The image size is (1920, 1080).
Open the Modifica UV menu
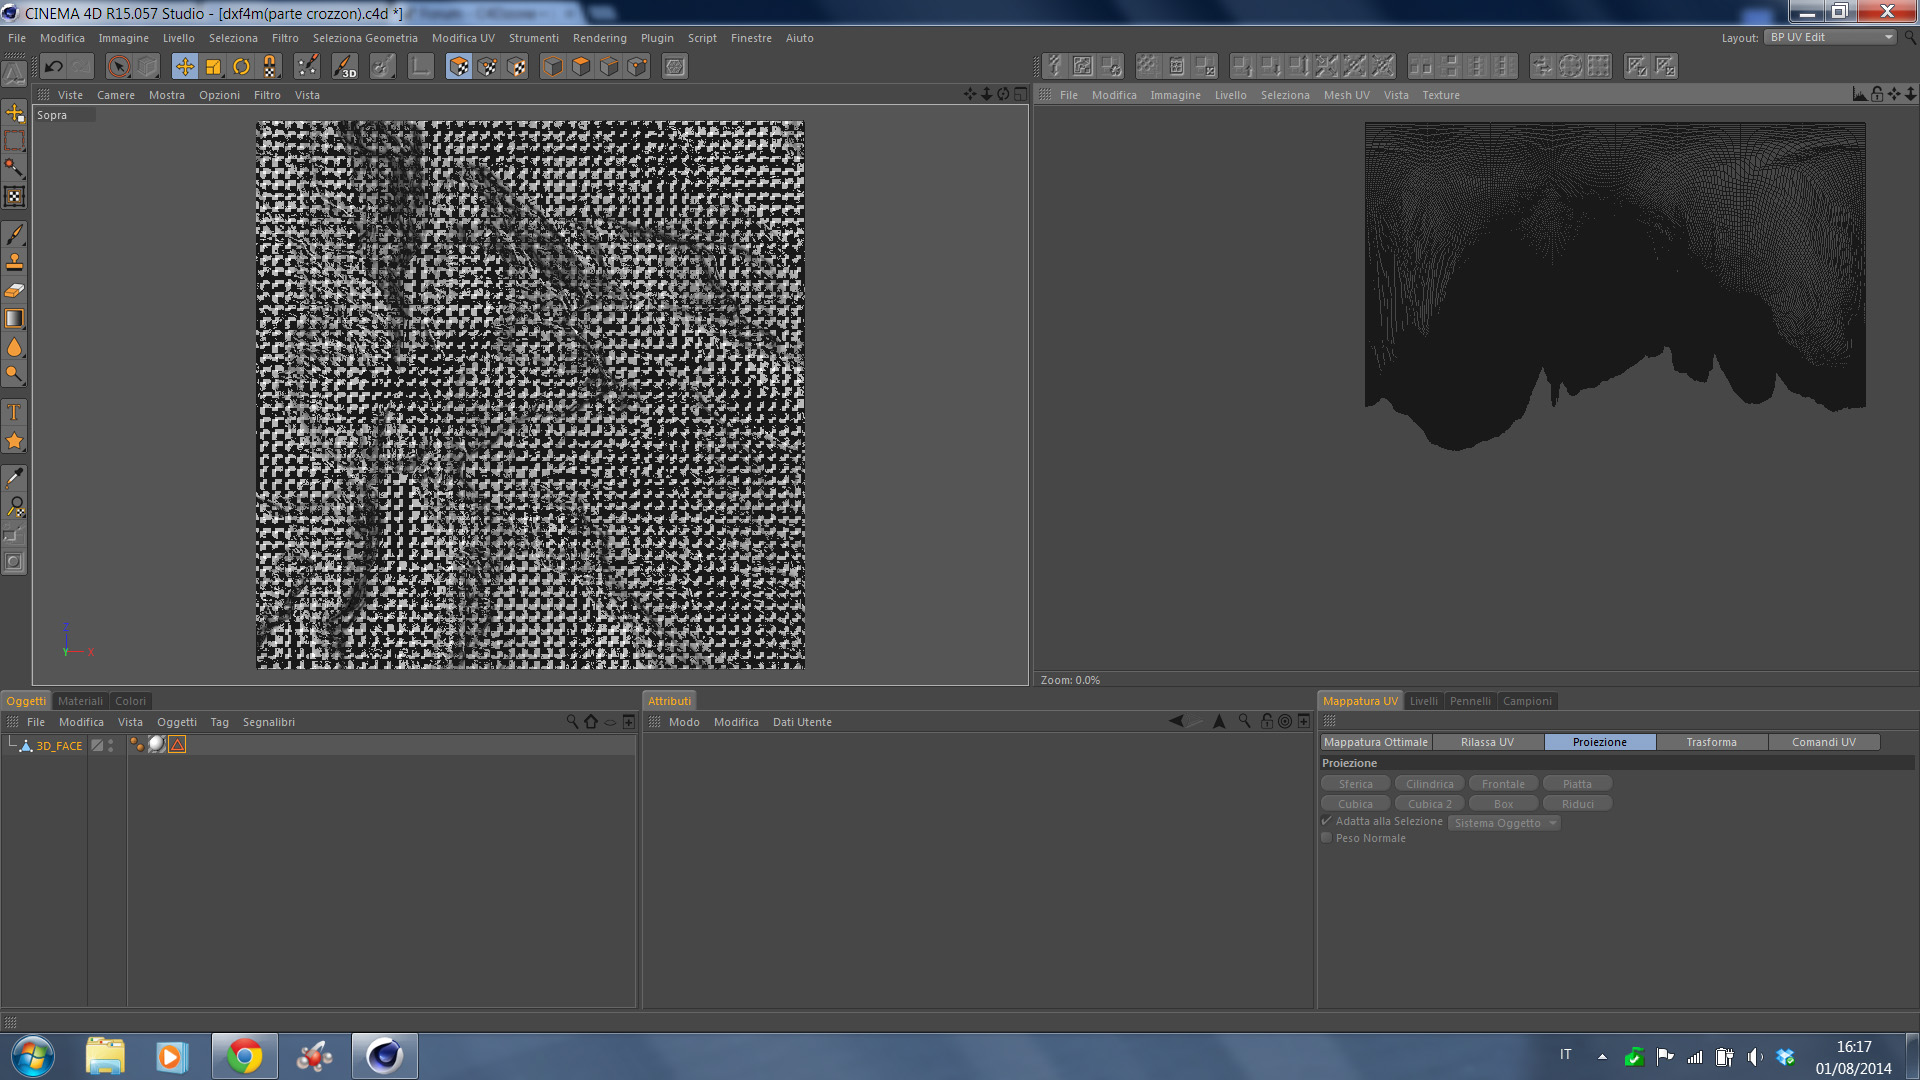(463, 38)
